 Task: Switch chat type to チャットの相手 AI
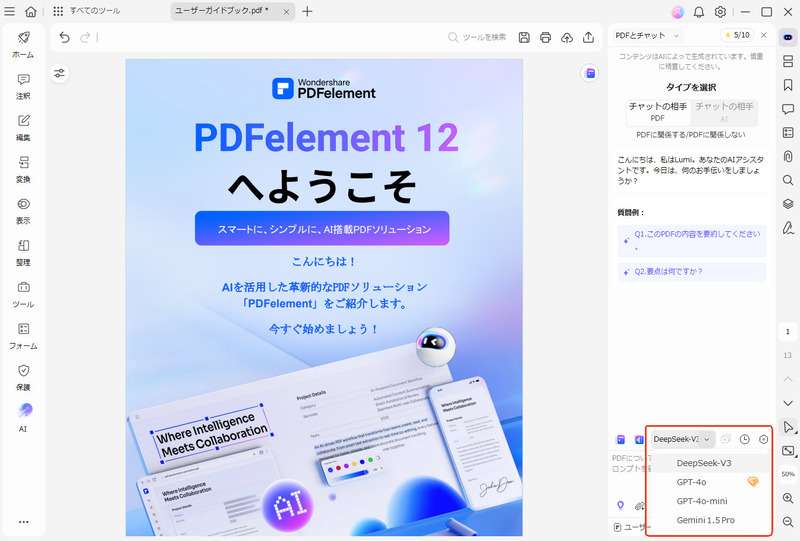click(x=725, y=112)
